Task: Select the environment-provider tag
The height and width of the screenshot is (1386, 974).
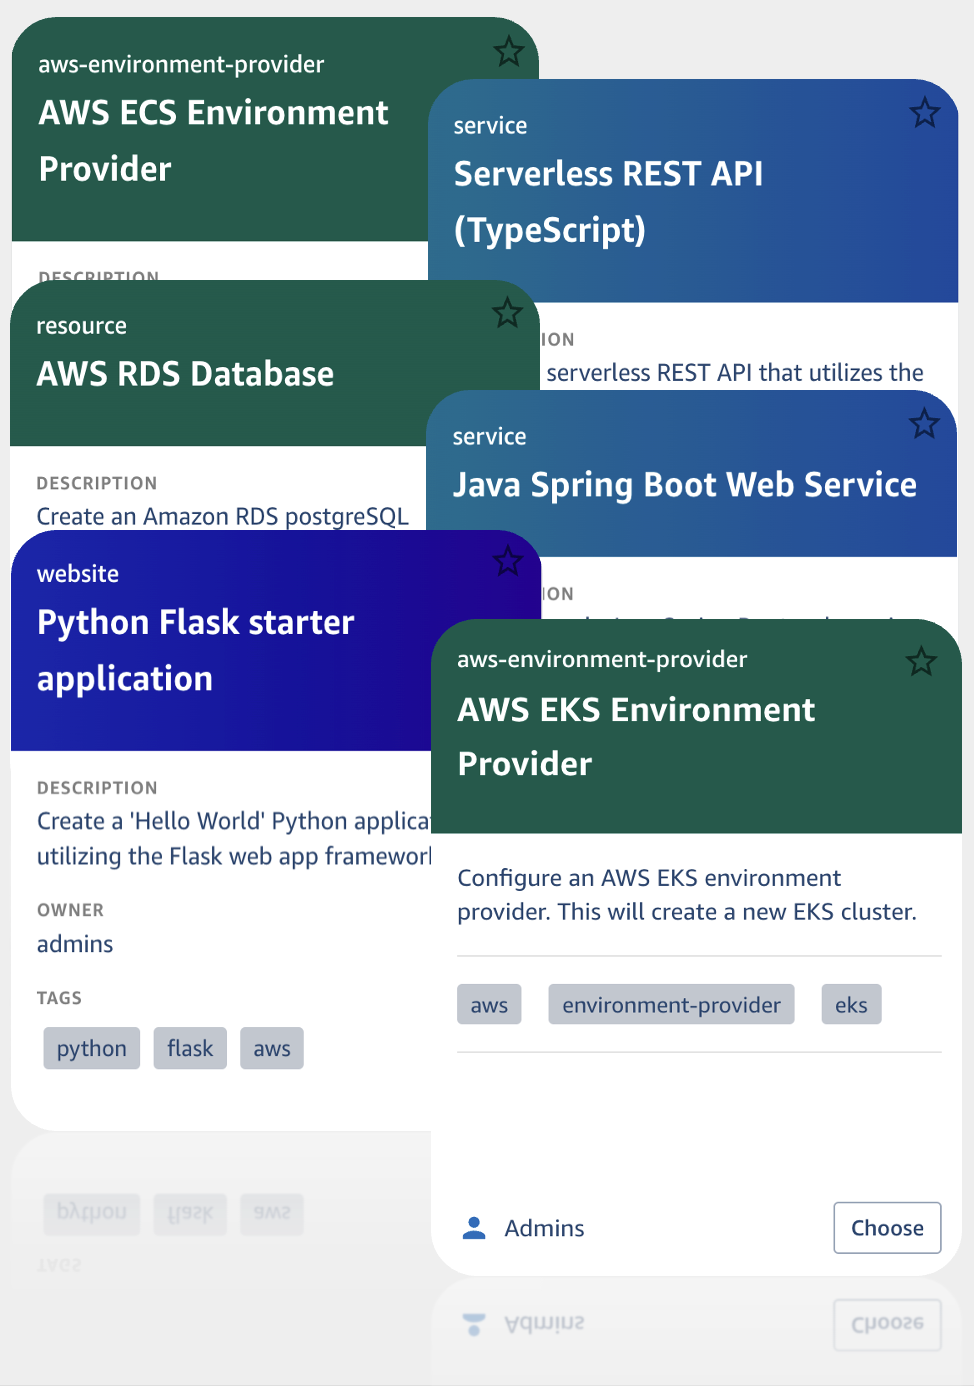Action: coord(671,1005)
